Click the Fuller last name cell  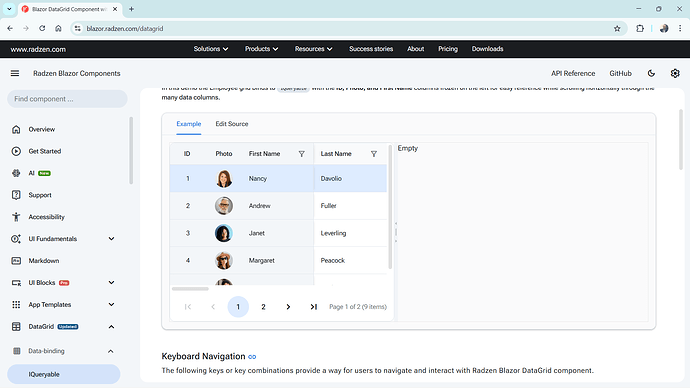pos(350,206)
